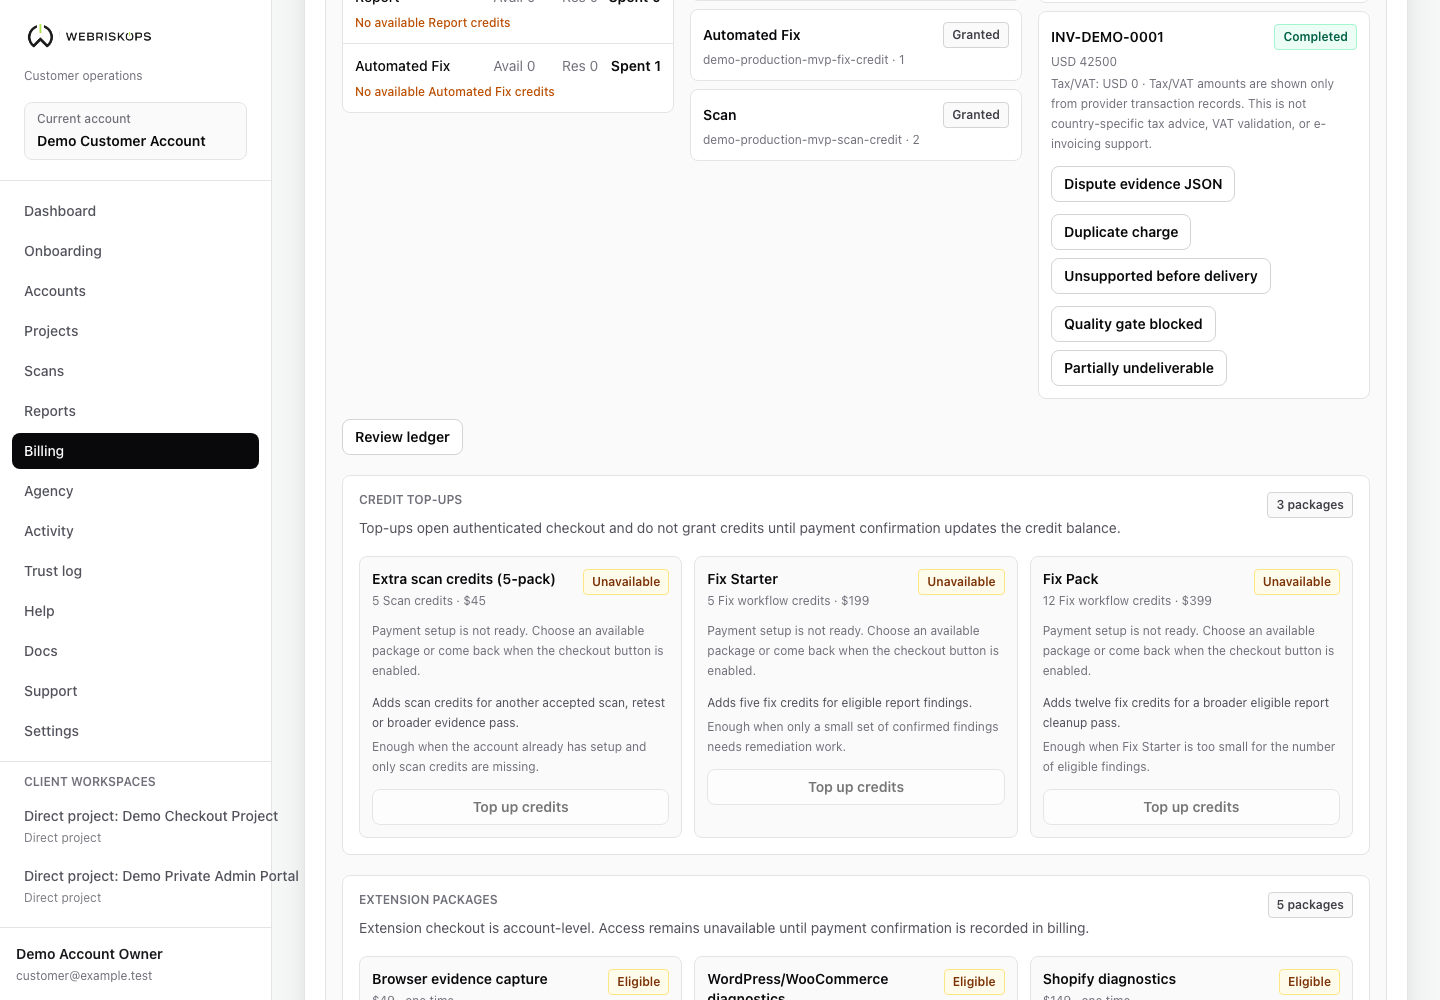This screenshot has width=1440, height=1000.
Task: Open Settings in the sidebar
Action: [x=135, y=731]
